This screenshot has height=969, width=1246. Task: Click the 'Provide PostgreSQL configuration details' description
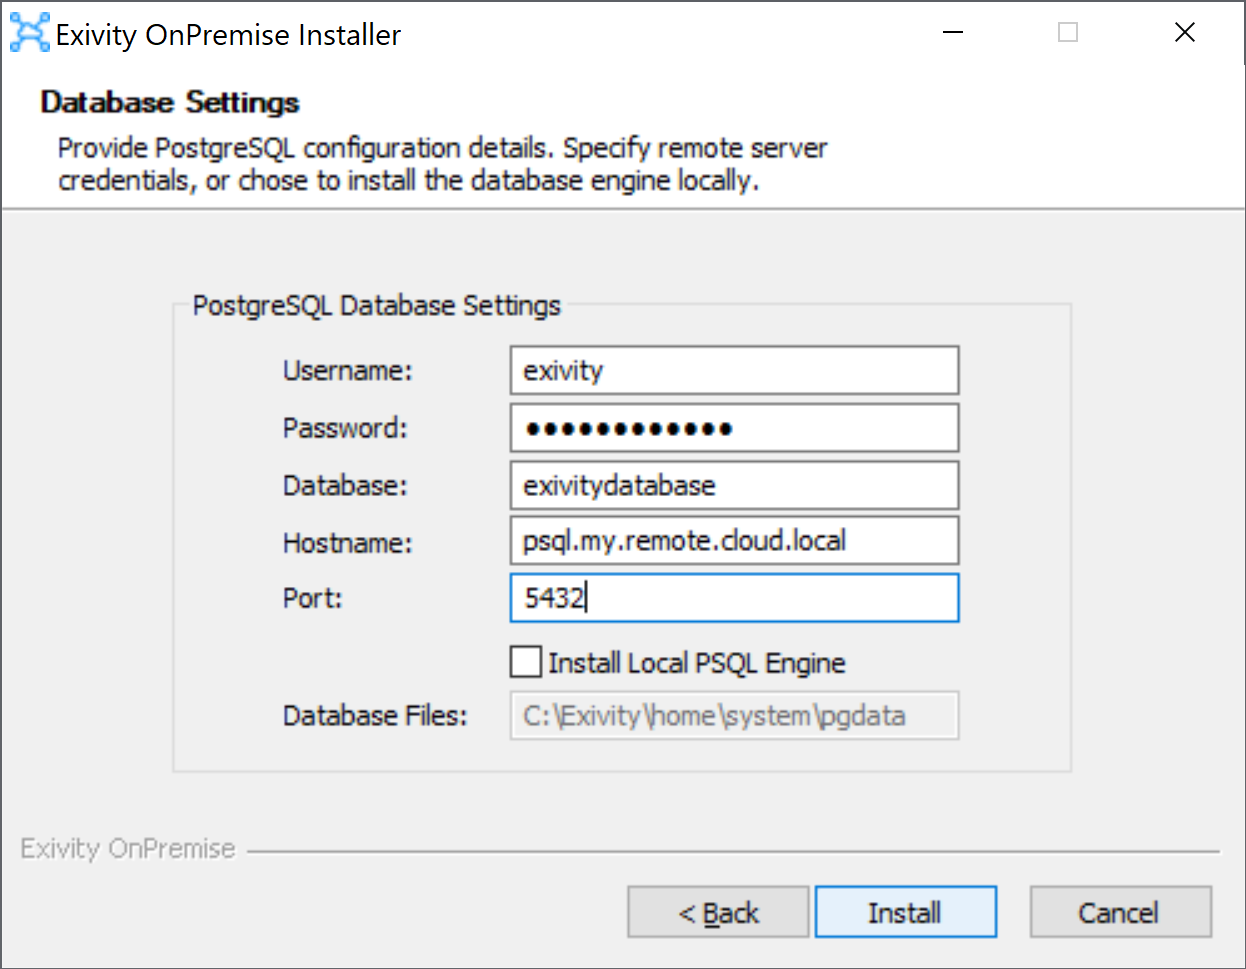click(x=442, y=164)
